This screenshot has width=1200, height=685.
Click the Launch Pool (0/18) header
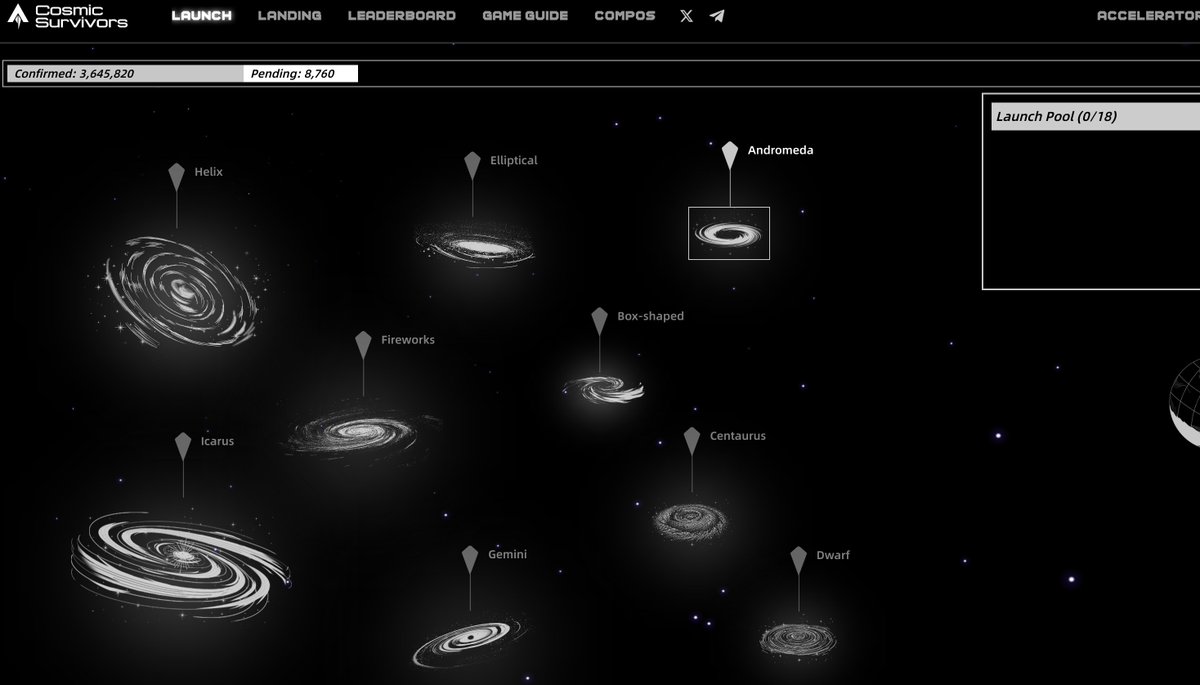click(1095, 116)
